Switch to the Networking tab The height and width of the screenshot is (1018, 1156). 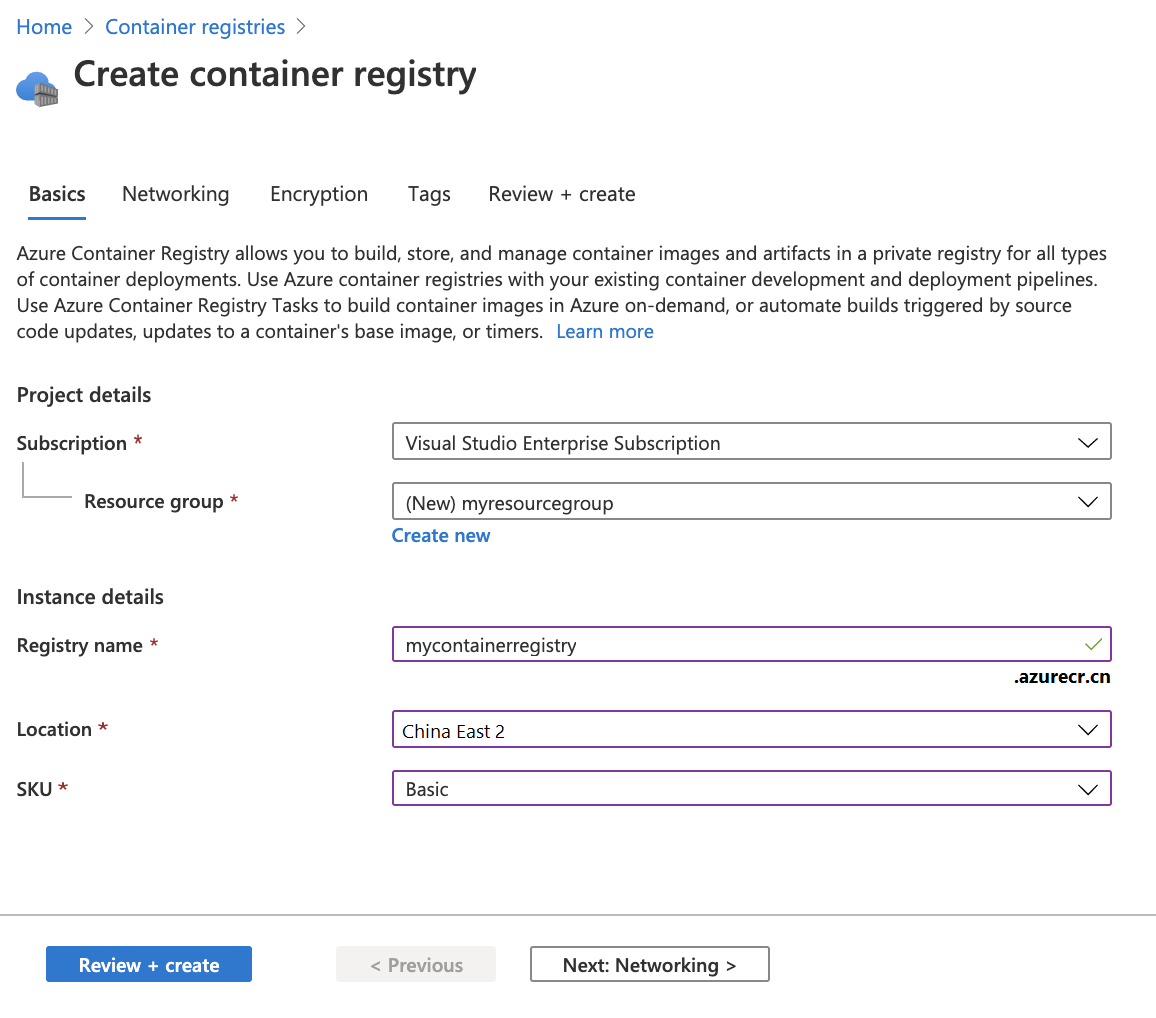tap(175, 194)
